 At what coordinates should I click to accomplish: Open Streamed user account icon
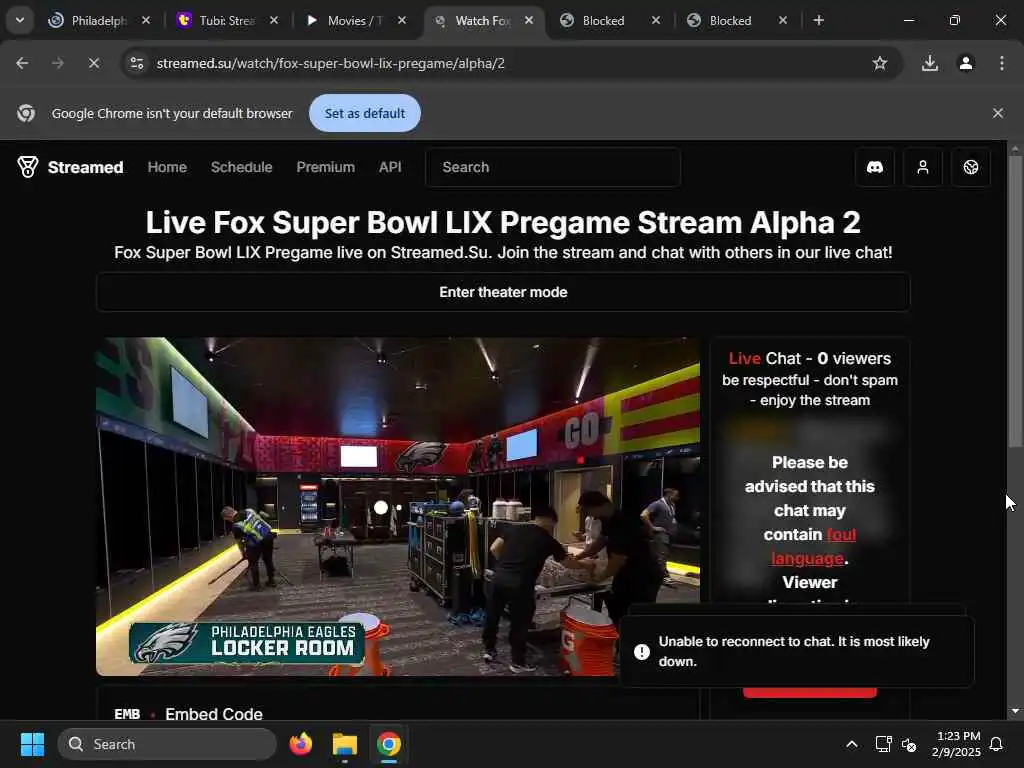pos(923,167)
